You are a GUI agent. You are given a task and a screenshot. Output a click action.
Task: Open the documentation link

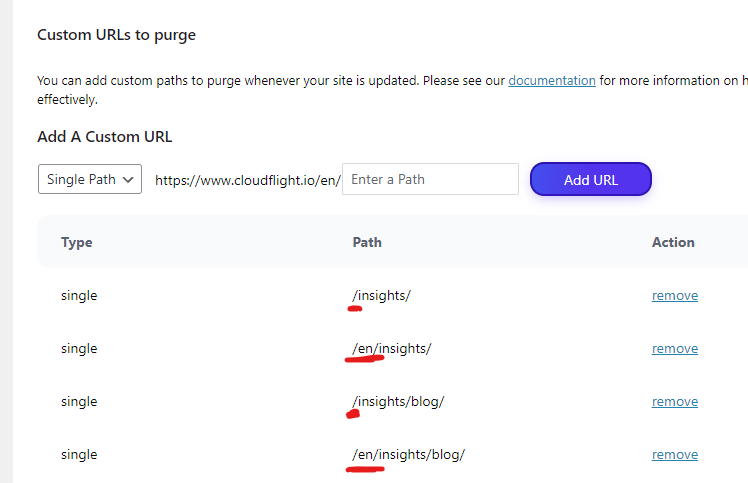point(552,80)
